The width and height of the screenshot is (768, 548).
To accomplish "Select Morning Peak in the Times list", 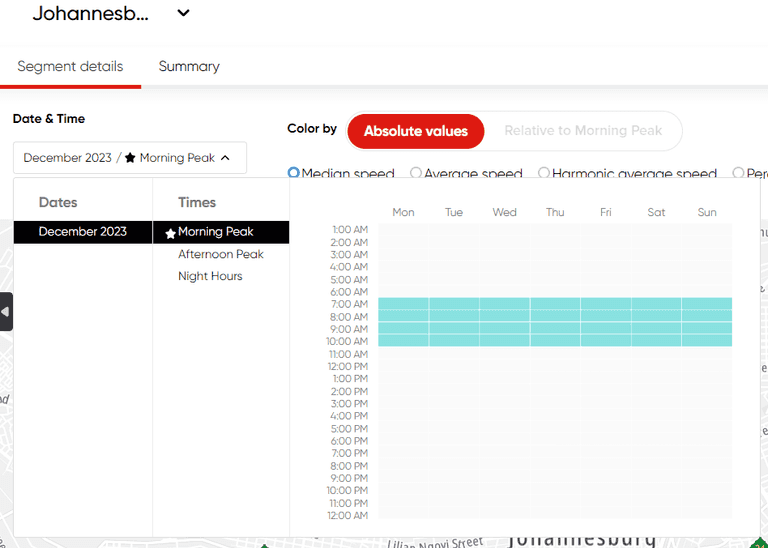I will 216,232.
